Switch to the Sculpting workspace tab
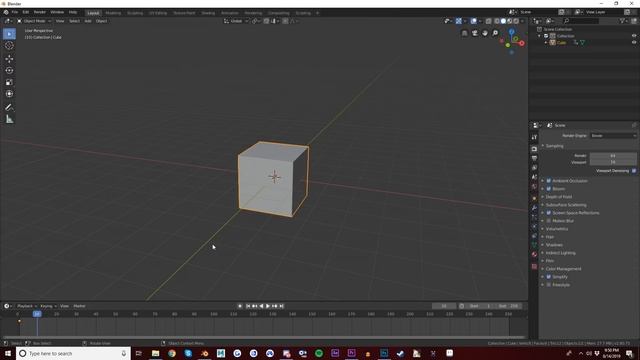Image resolution: width=640 pixels, height=360 pixels. [135, 13]
